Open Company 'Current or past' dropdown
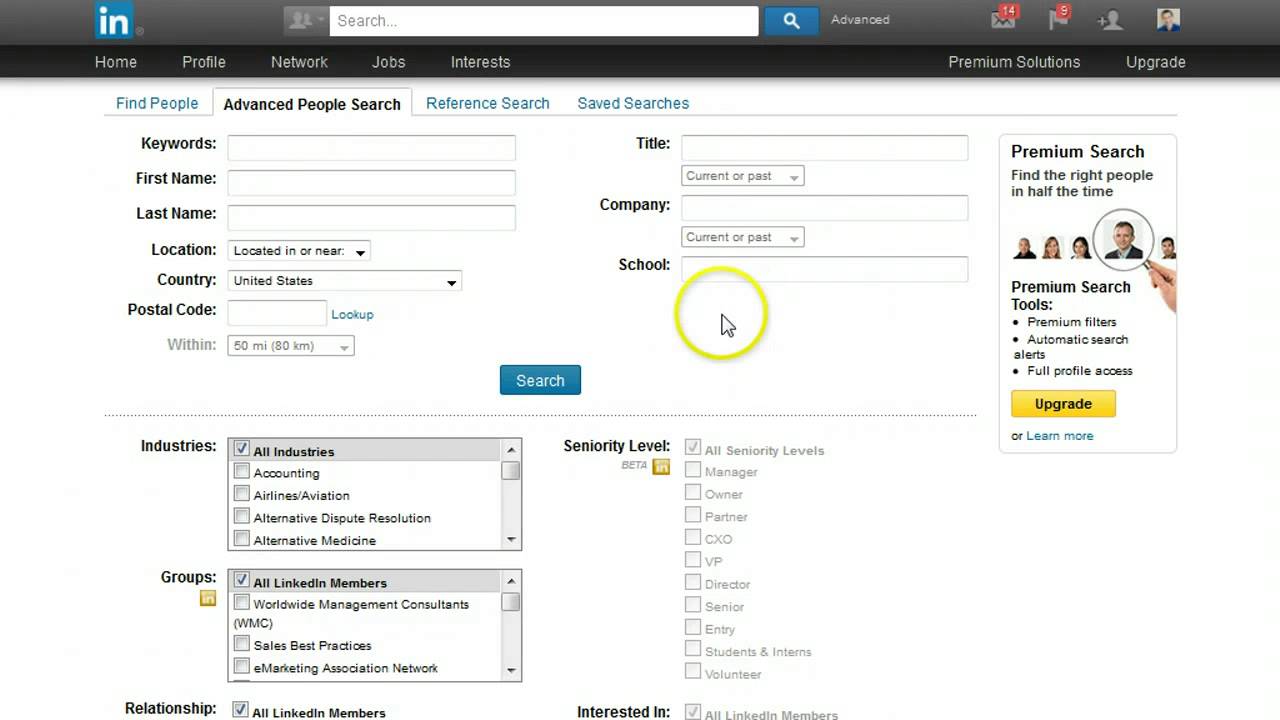Viewport: 1280px width, 720px height. (x=743, y=237)
